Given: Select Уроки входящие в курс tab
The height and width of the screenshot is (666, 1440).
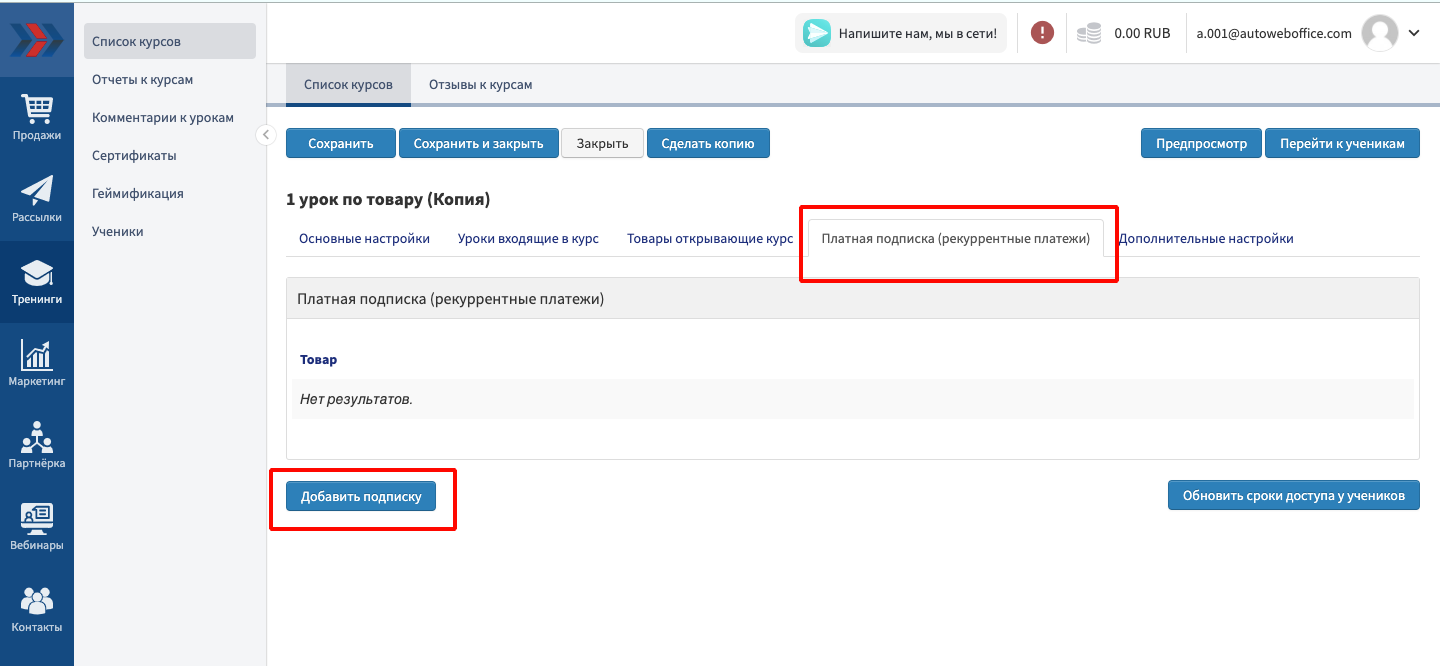Looking at the screenshot, I should [528, 239].
